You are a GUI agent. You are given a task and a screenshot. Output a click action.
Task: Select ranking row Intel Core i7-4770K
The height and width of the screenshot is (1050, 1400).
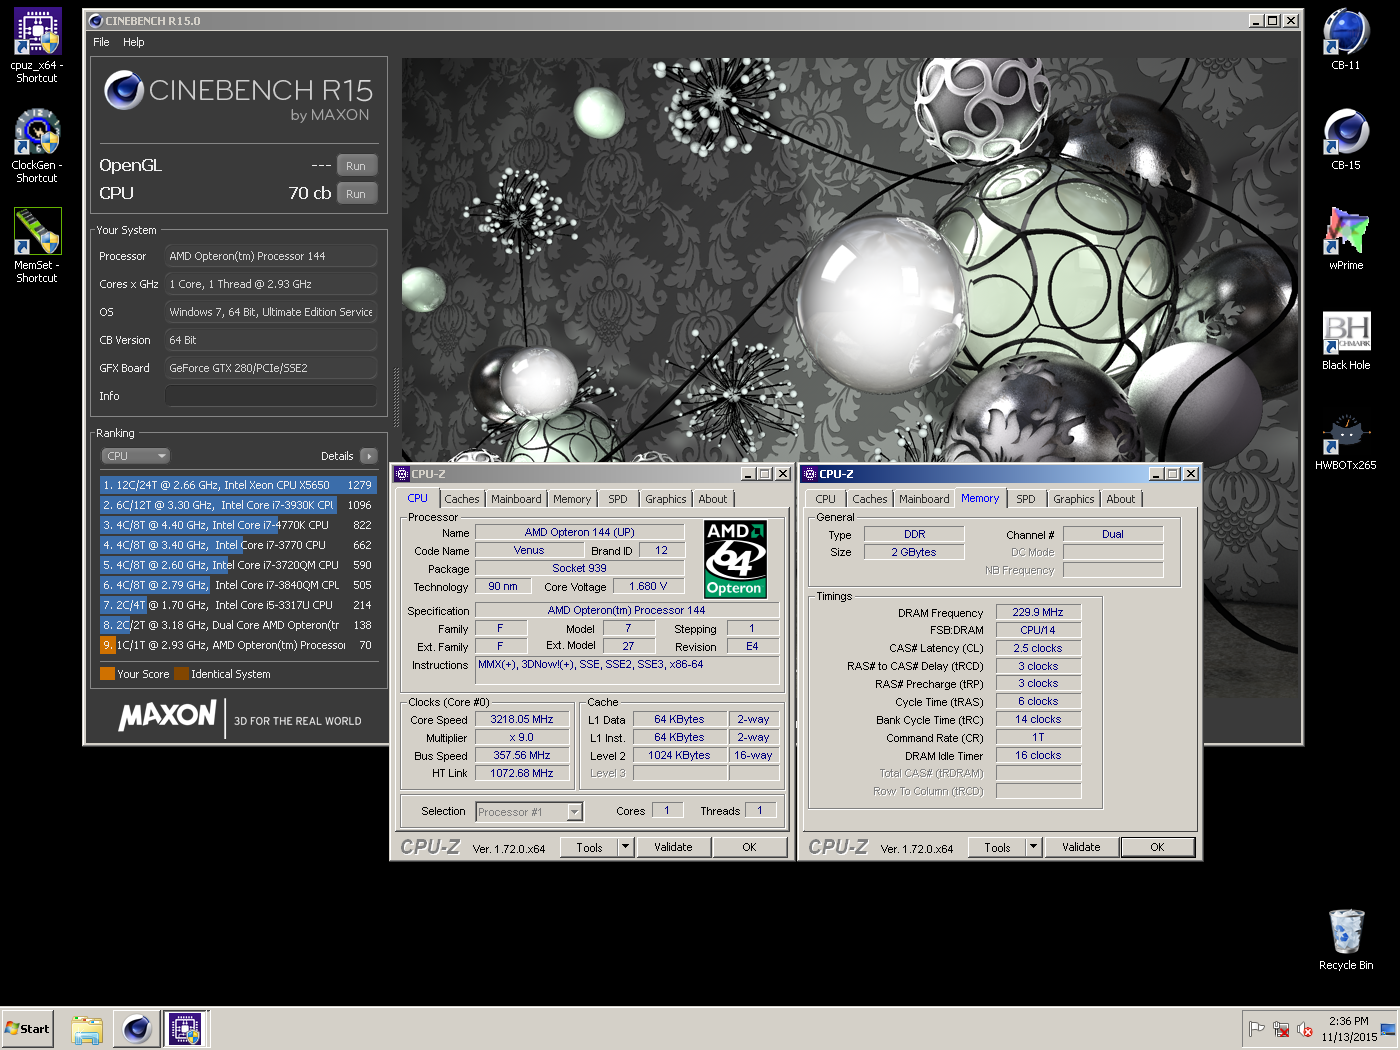[x=238, y=525]
